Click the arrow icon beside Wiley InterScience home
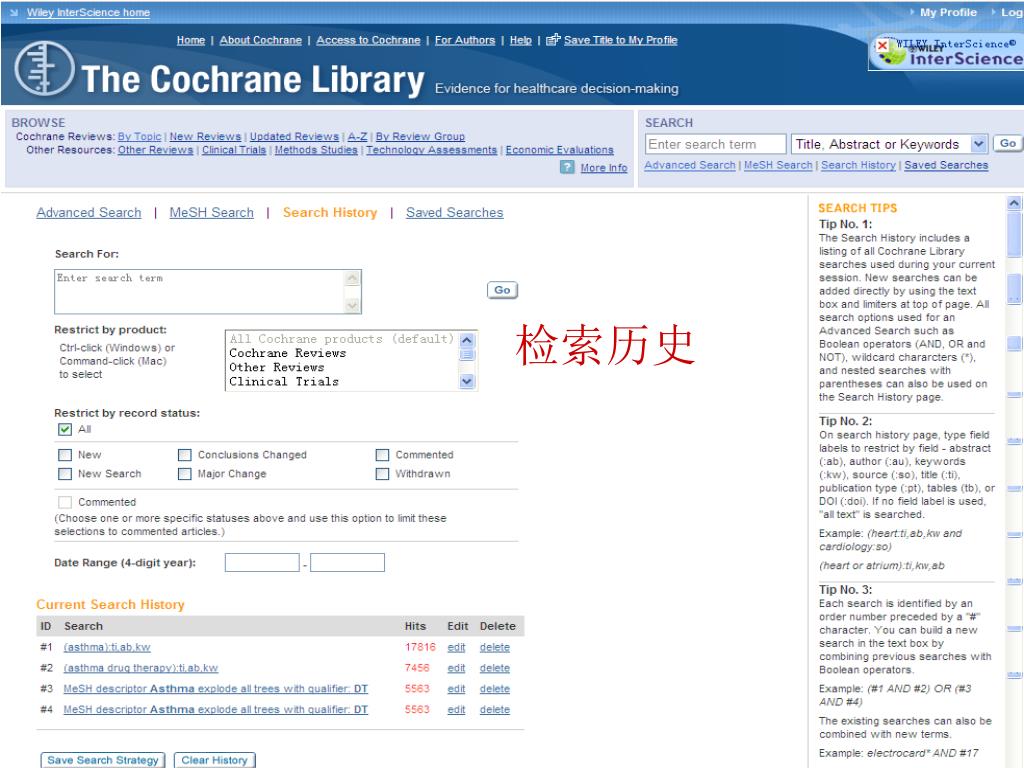This screenshot has width=1024, height=768. coord(14,12)
